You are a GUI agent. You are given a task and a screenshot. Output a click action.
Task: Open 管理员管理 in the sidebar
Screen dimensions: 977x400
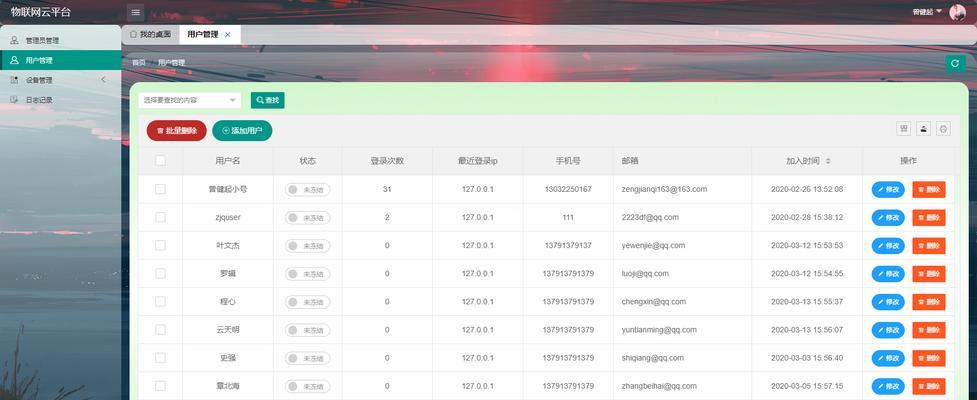click(x=60, y=40)
